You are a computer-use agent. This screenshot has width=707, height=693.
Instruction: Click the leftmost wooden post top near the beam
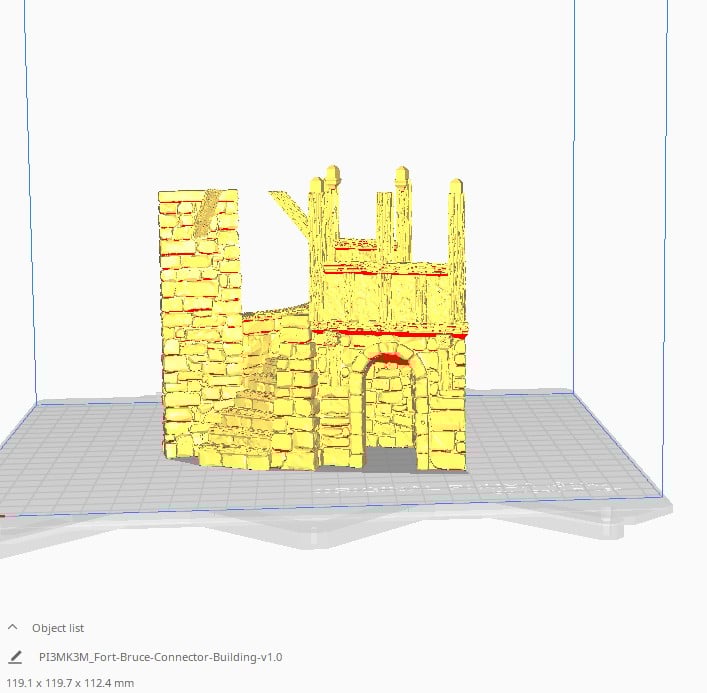[x=316, y=188]
